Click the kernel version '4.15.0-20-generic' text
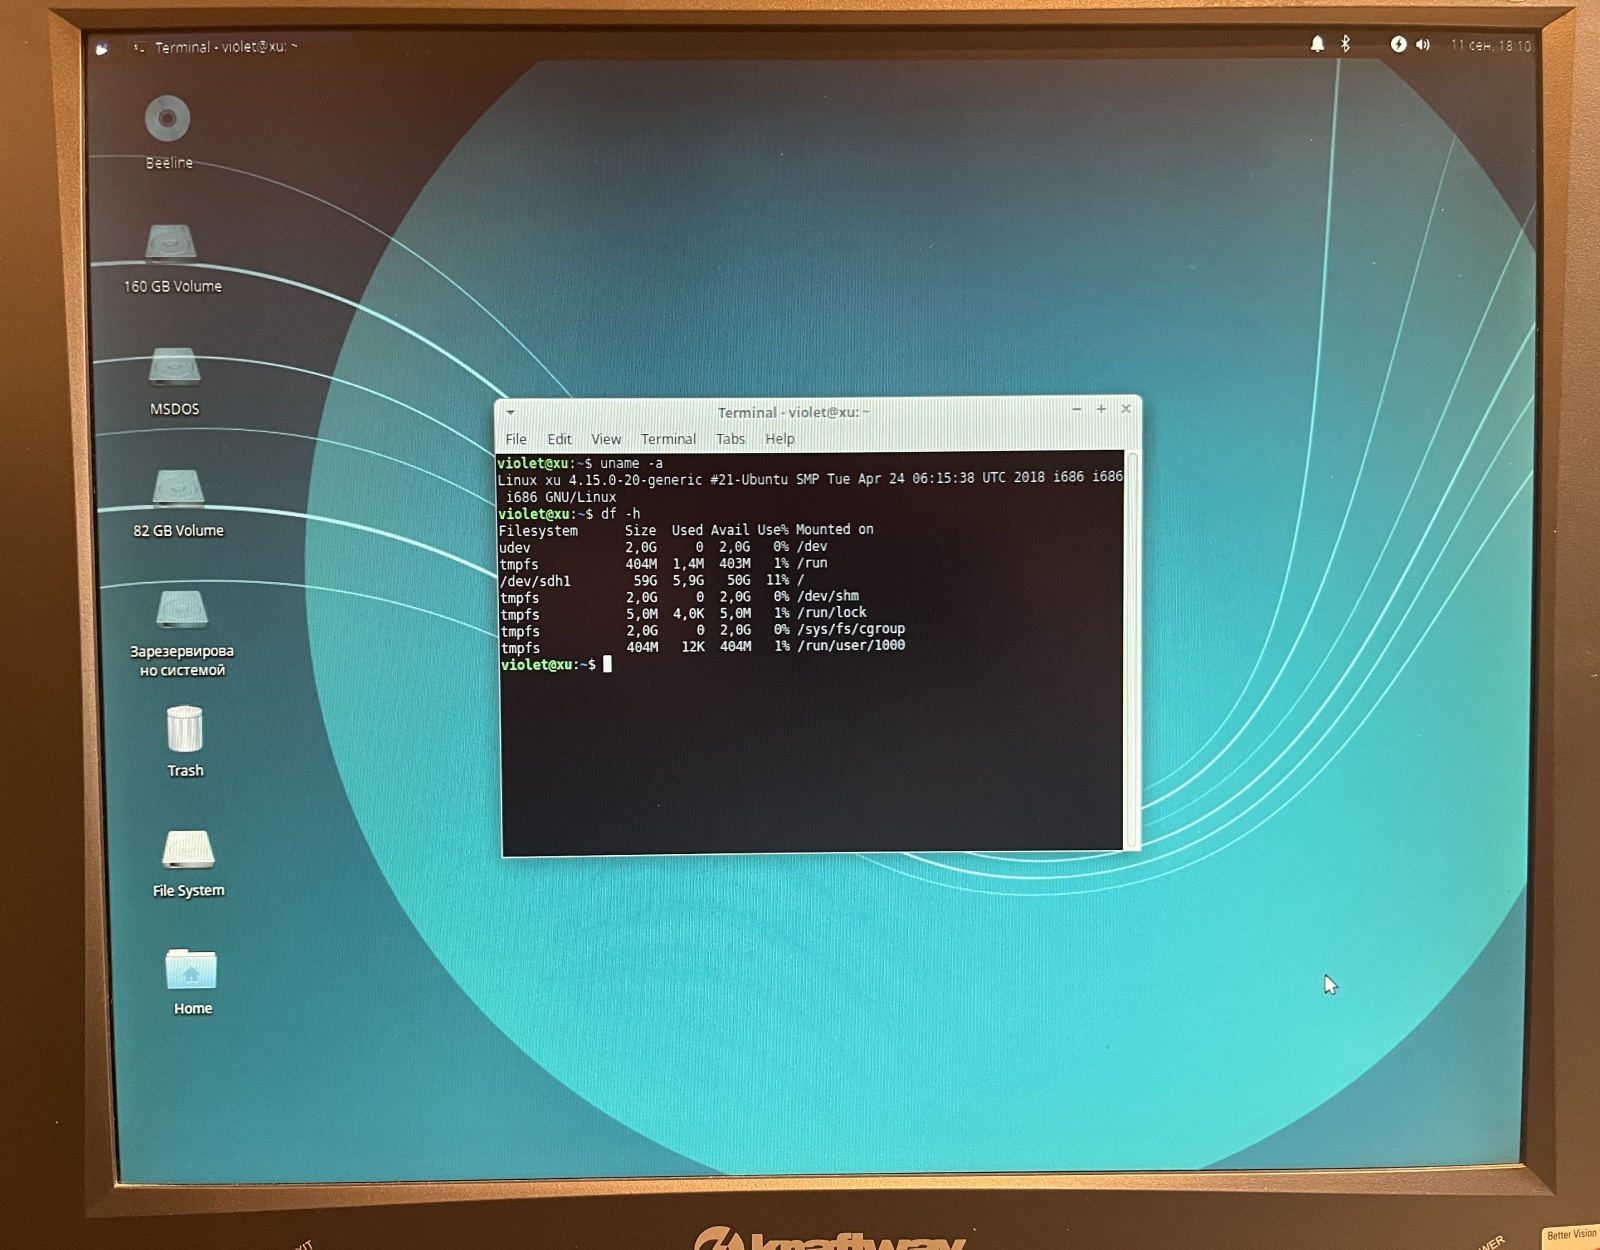Viewport: 1600px width, 1250px height. pos(635,480)
